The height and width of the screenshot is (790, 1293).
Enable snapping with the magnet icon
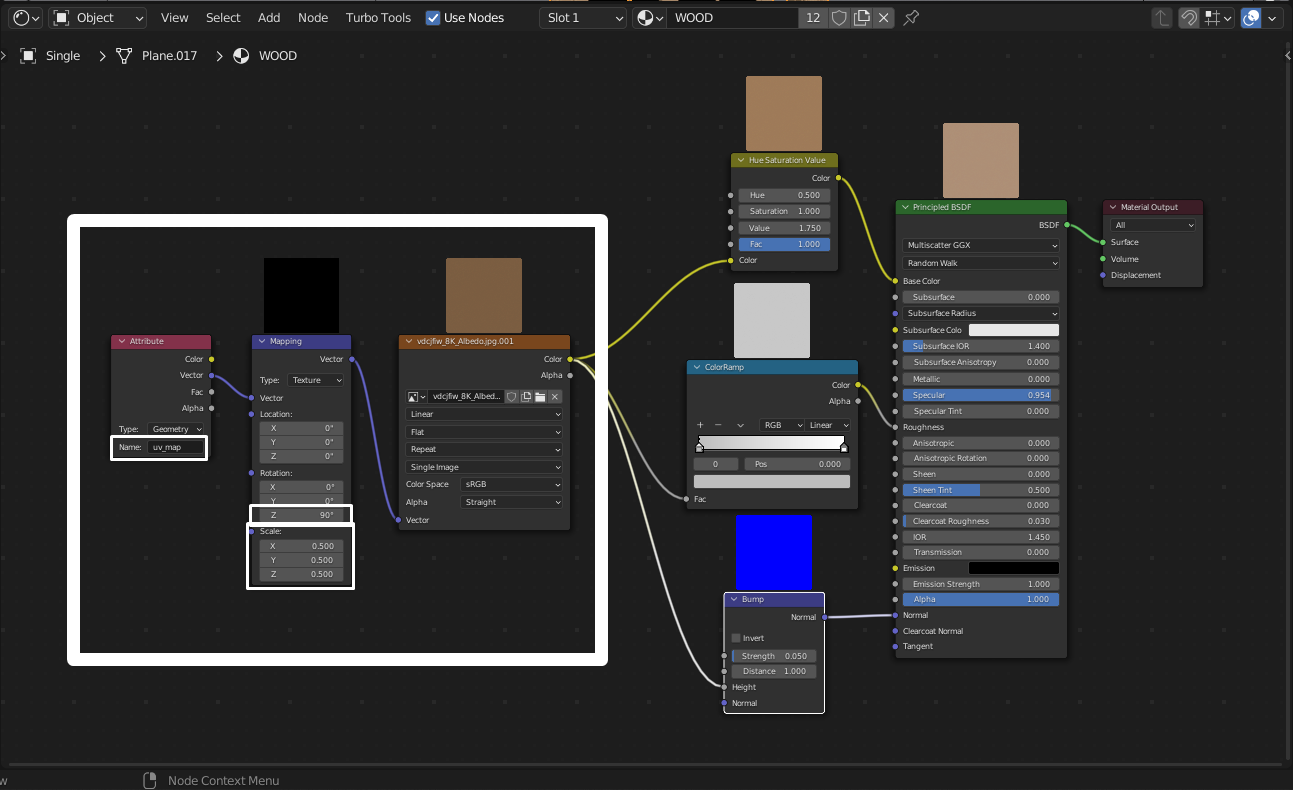(x=1189, y=17)
